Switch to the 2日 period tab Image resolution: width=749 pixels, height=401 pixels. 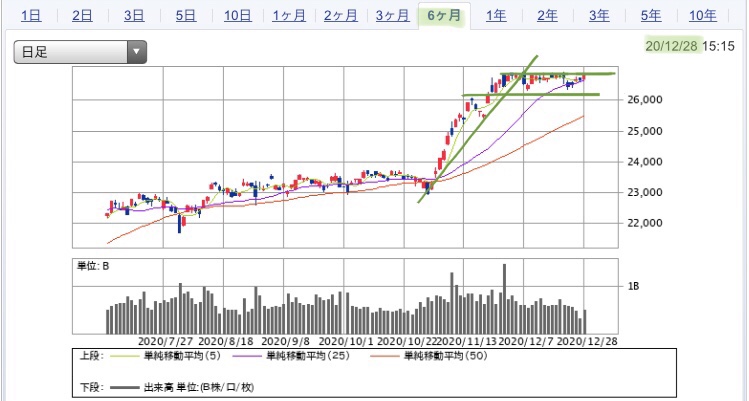pyautogui.click(x=83, y=16)
